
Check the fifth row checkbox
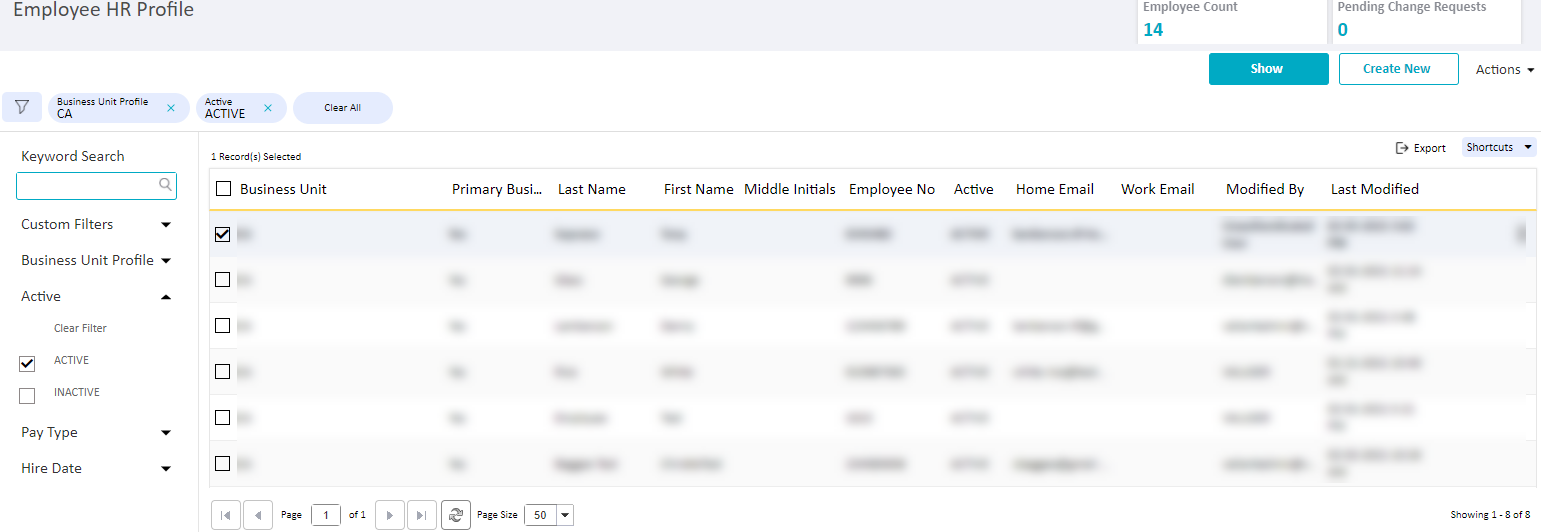tap(223, 417)
